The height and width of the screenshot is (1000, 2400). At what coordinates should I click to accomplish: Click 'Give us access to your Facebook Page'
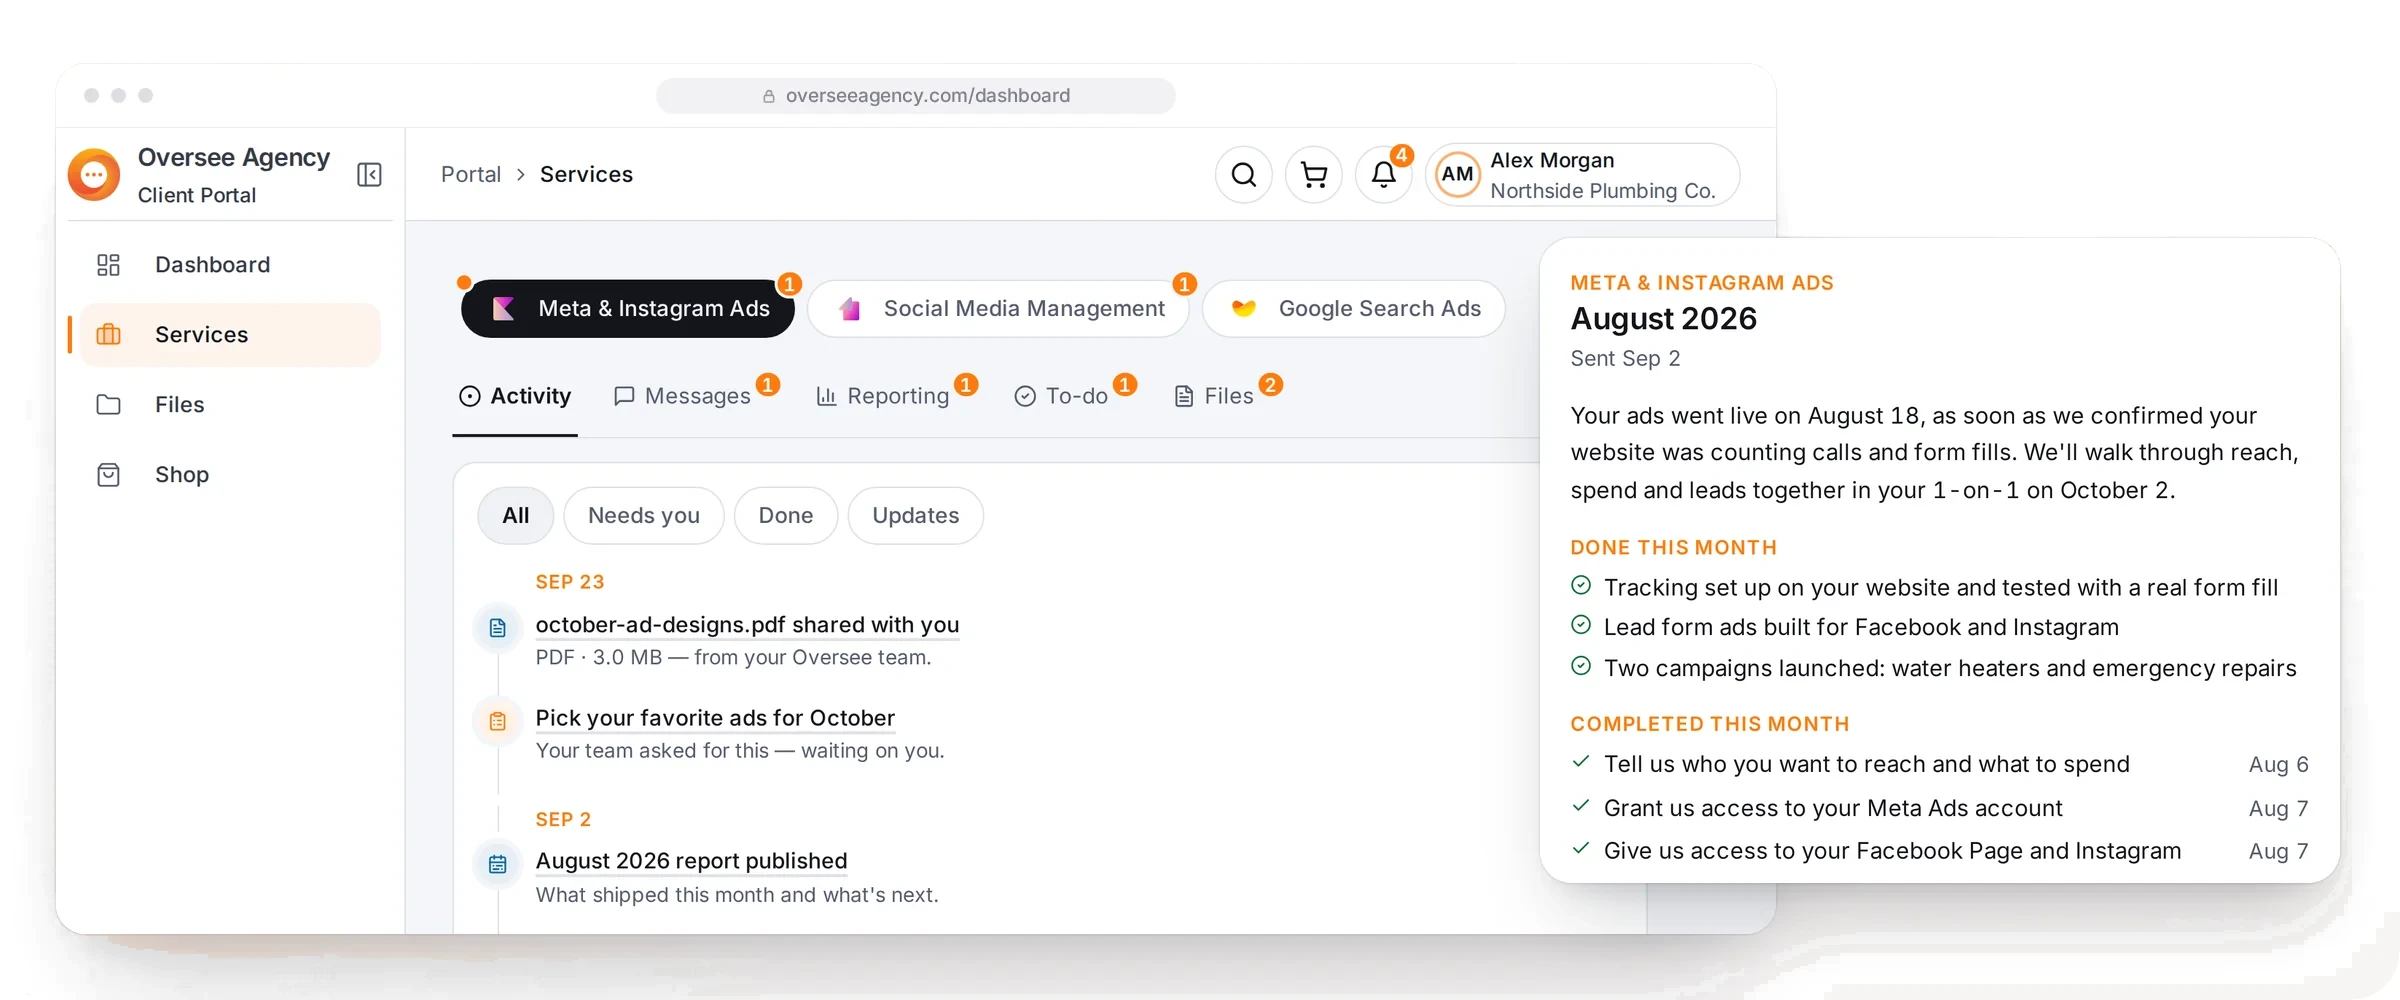click(x=1892, y=851)
